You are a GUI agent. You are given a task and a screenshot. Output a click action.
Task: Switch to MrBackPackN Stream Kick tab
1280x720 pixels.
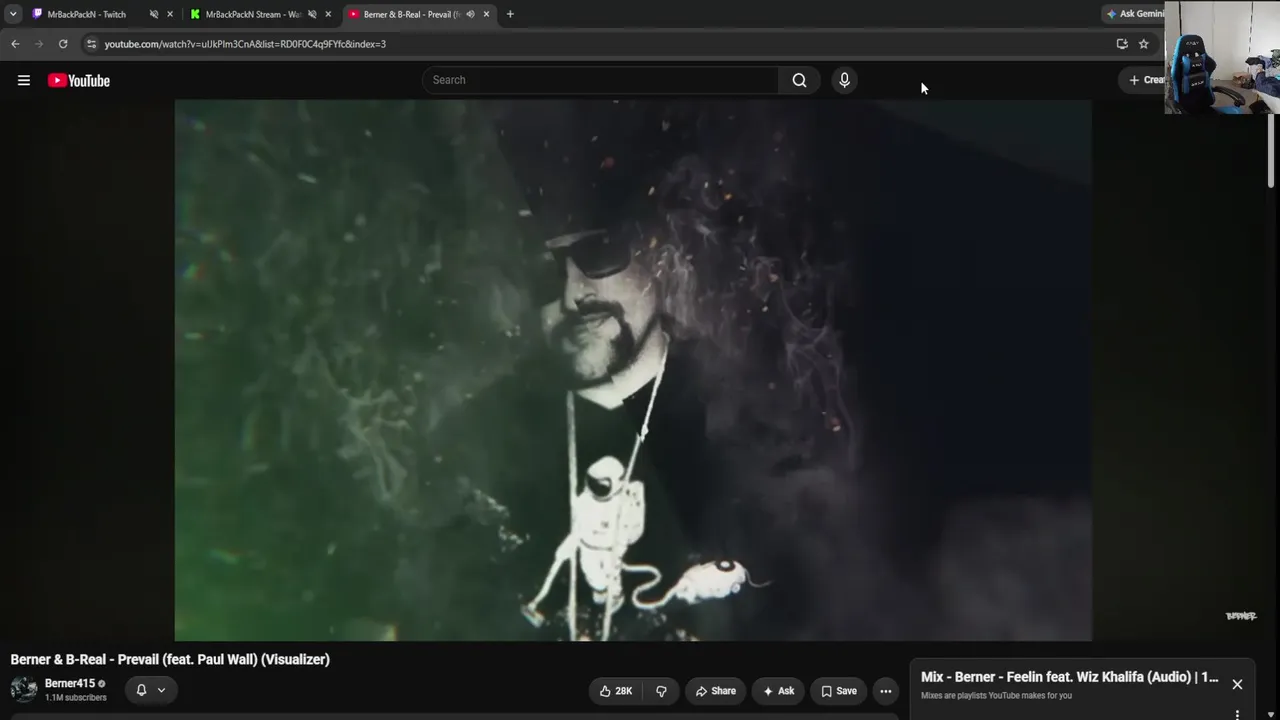coord(252,14)
